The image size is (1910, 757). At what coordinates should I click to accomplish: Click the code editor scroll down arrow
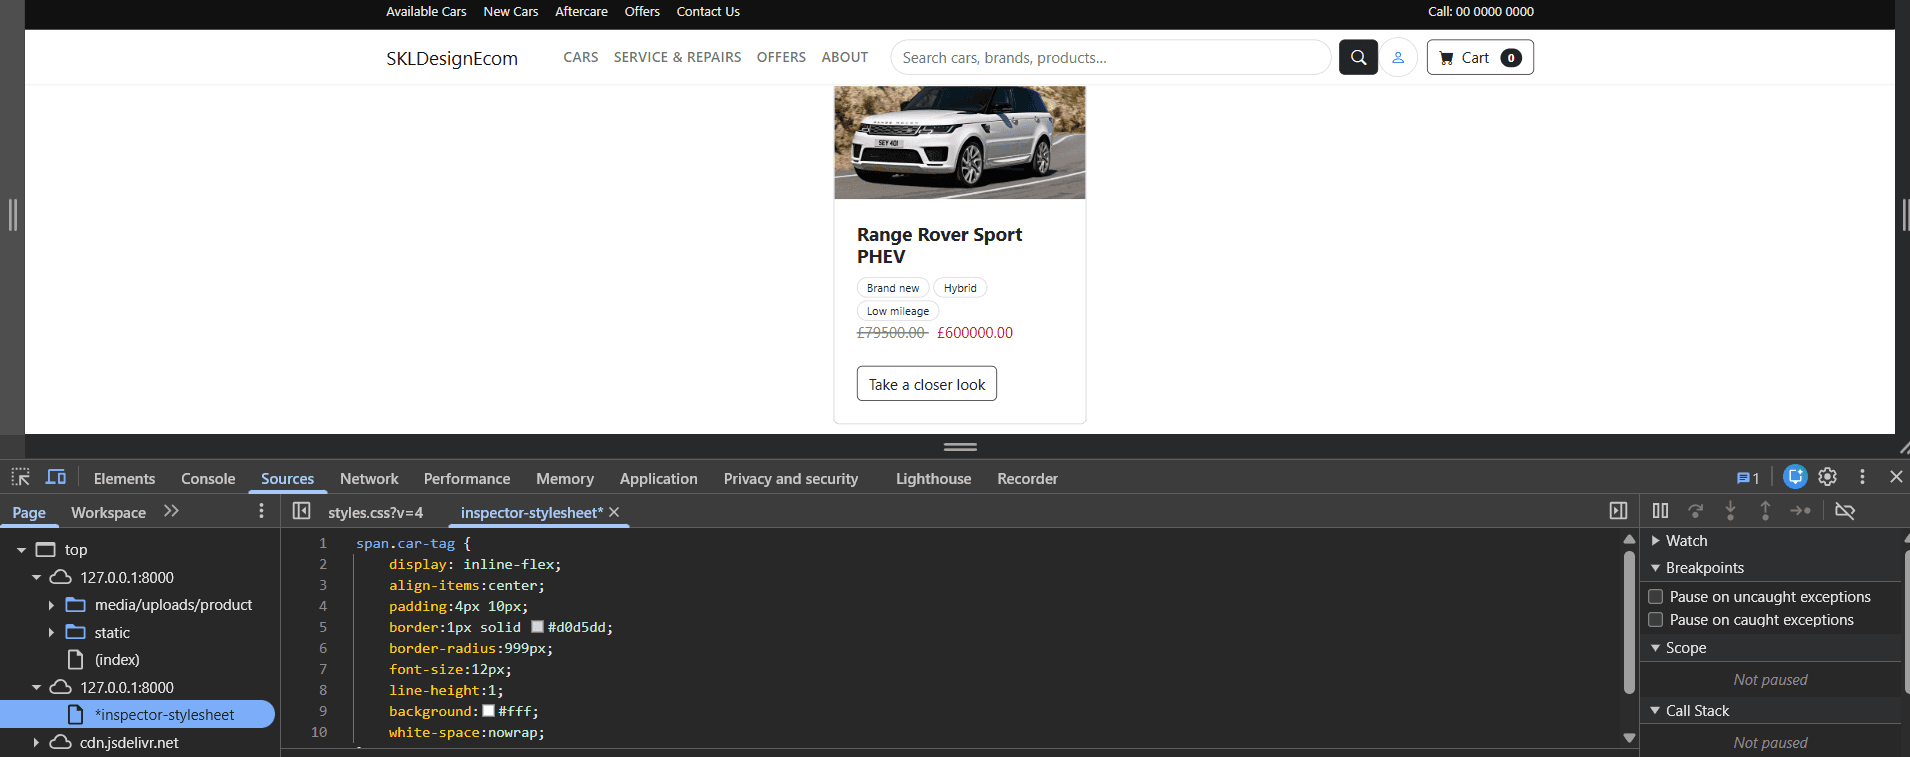[1629, 738]
